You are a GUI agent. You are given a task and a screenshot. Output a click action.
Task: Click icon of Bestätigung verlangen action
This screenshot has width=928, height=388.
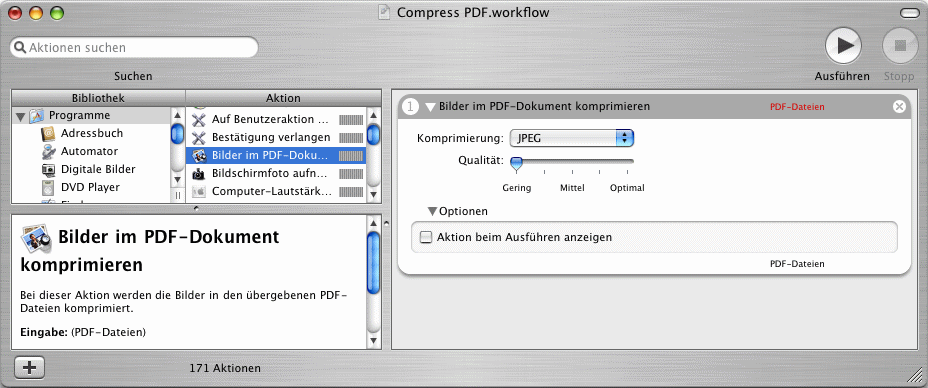(x=199, y=137)
